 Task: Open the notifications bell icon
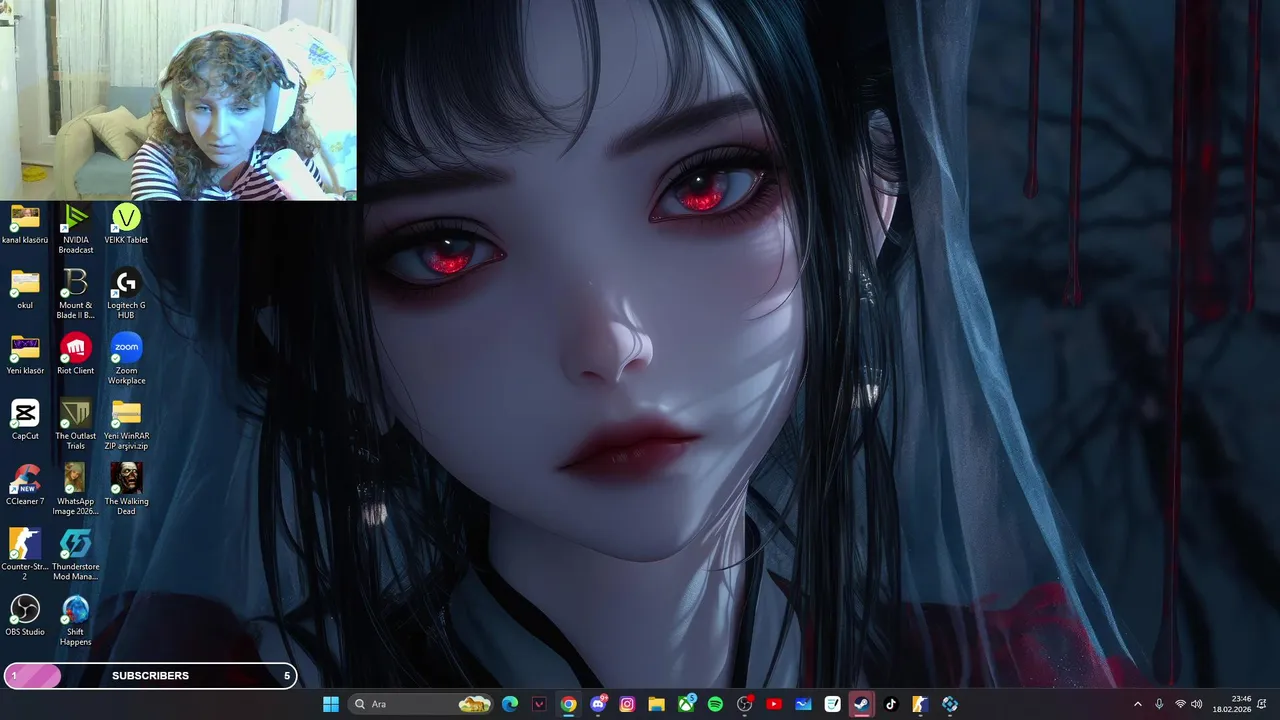tap(1262, 704)
